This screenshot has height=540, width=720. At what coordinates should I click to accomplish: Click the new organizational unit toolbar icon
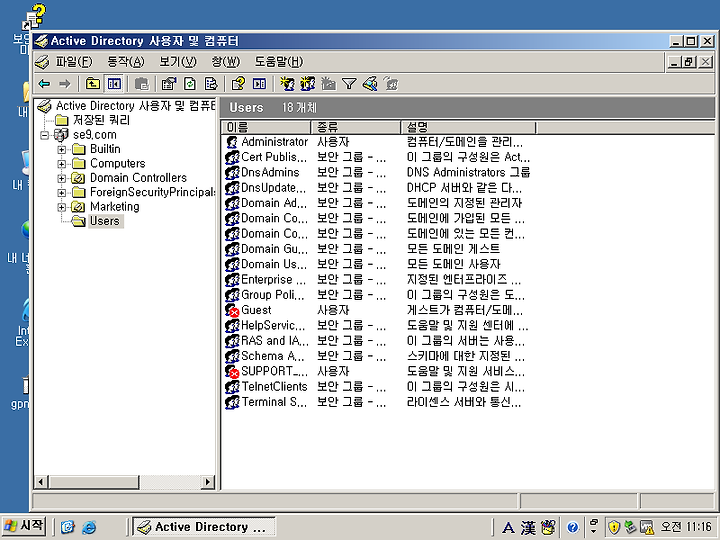point(328,84)
